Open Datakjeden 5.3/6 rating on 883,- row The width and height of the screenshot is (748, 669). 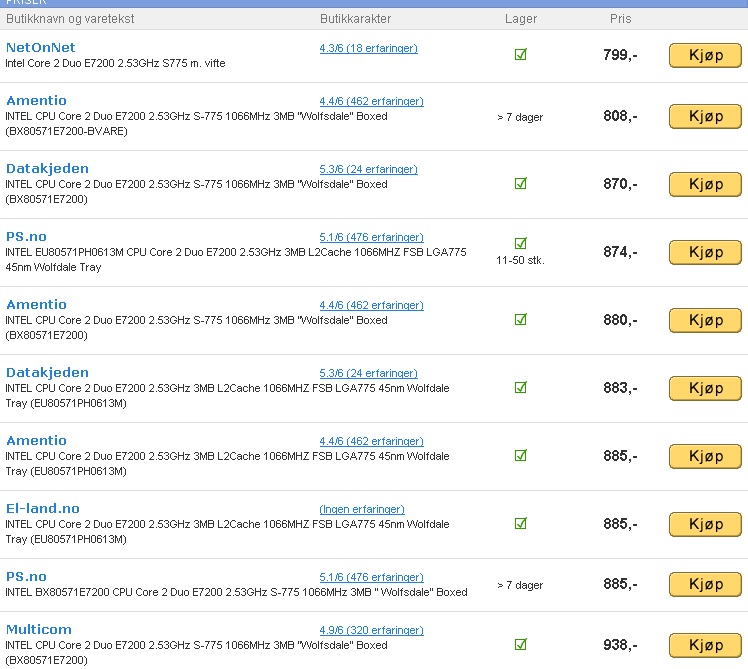368,373
